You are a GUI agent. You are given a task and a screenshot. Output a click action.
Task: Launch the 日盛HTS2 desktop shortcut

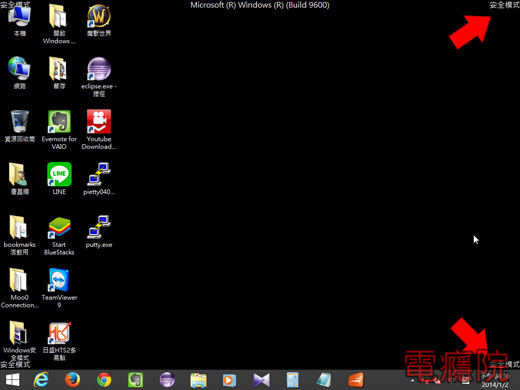coord(59,341)
